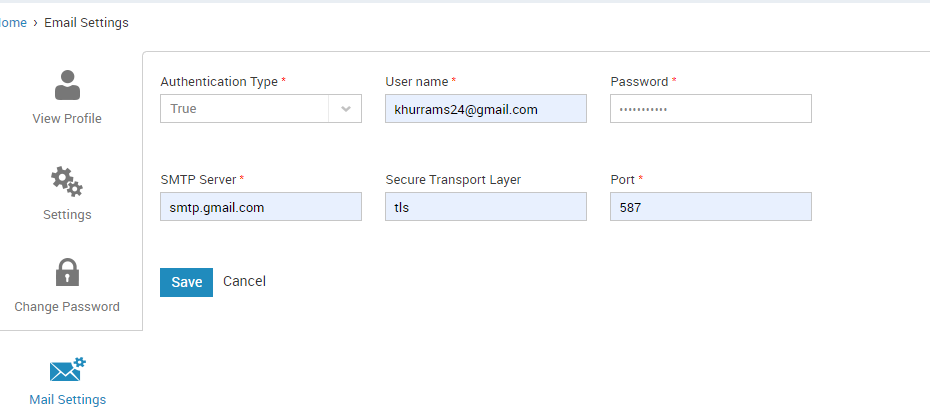The width and height of the screenshot is (930, 419).
Task: Click the Port field showing 587
Action: 711,207
